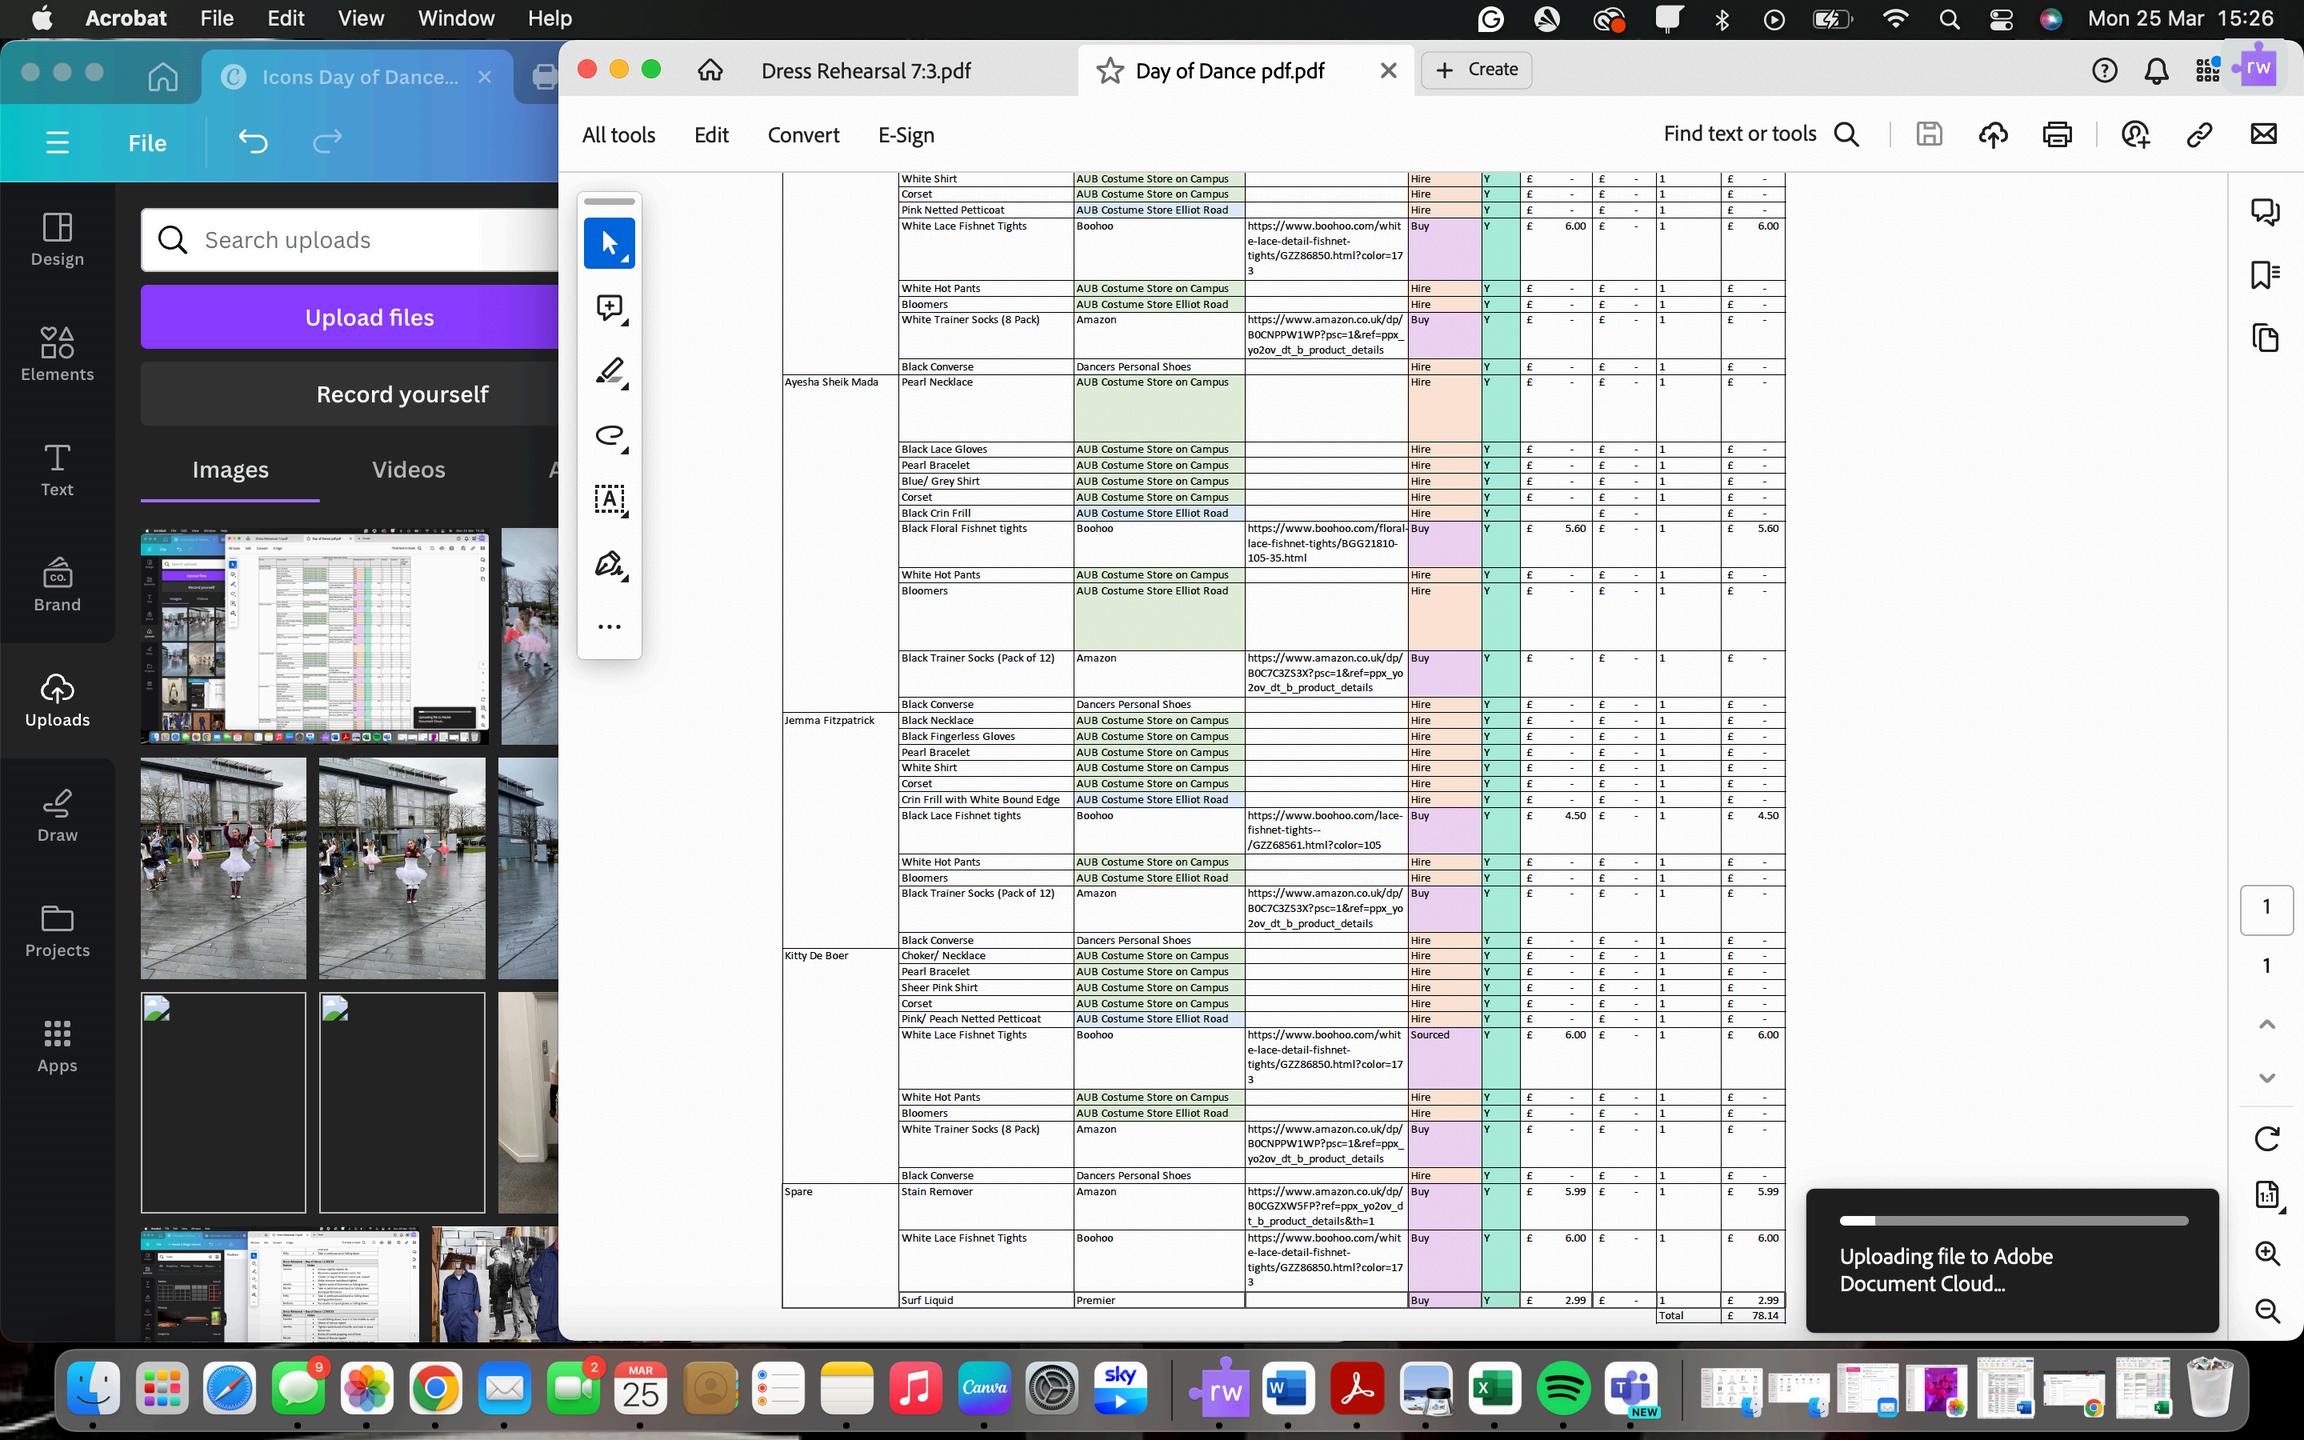The height and width of the screenshot is (1440, 2304).
Task: Expand more tools ellipsis in quick toolbar
Action: click(x=609, y=627)
